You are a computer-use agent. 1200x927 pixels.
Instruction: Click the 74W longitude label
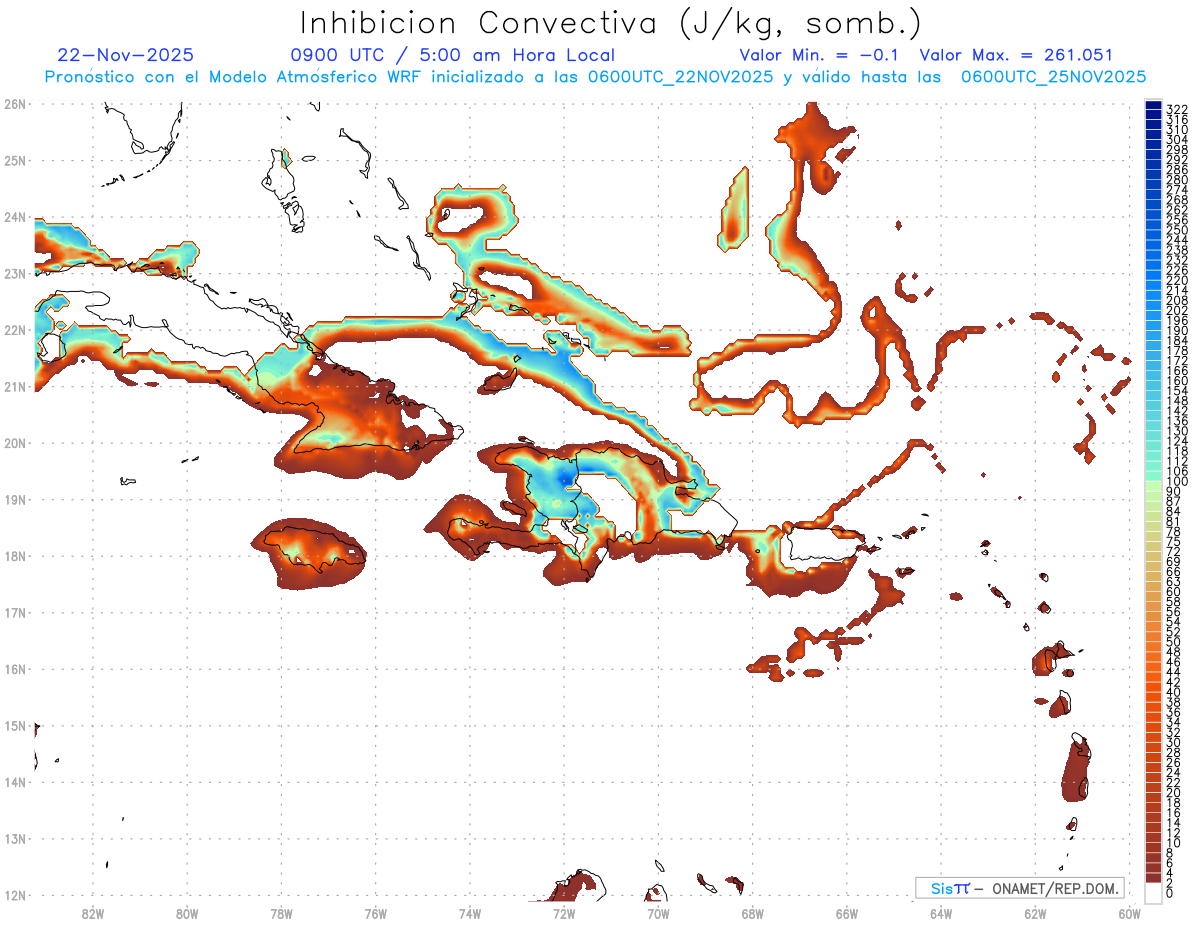pos(470,913)
